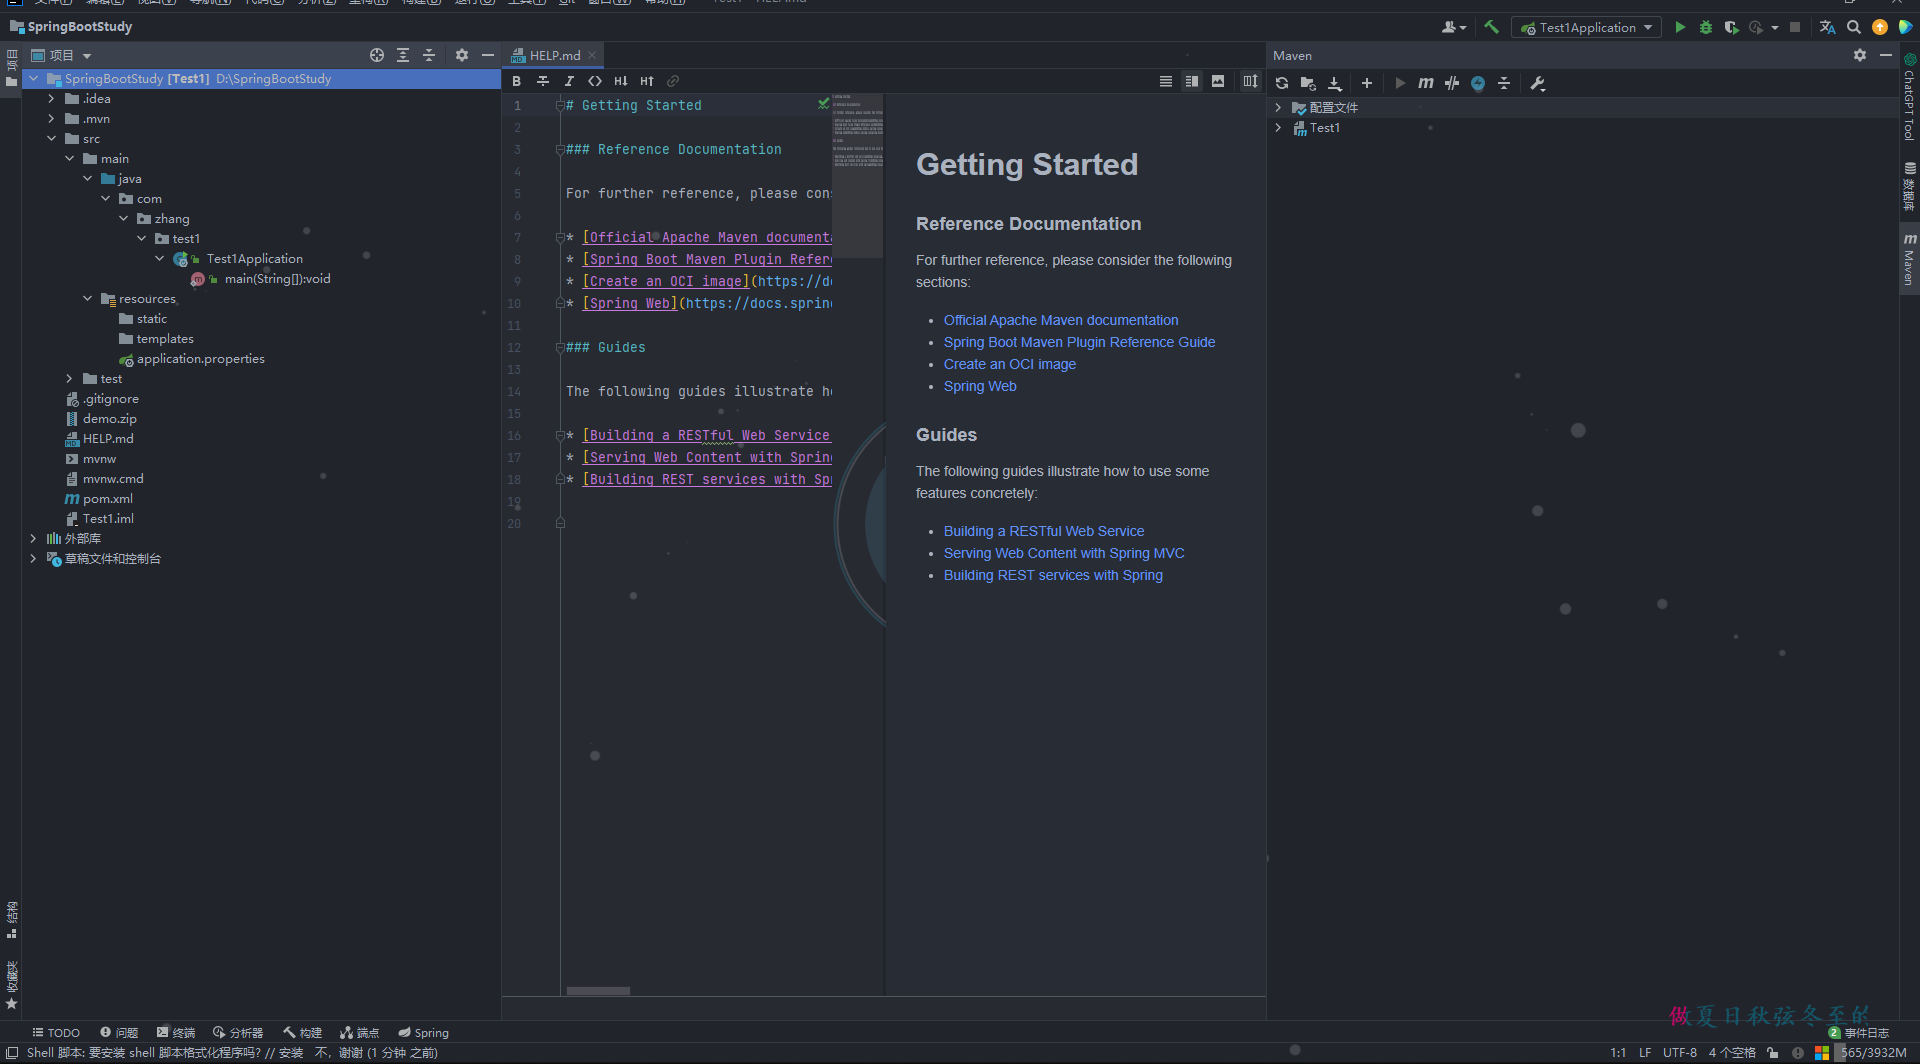The image size is (1920, 1064).
Task: Run with coverage using the shield icon
Action: coord(1731,27)
